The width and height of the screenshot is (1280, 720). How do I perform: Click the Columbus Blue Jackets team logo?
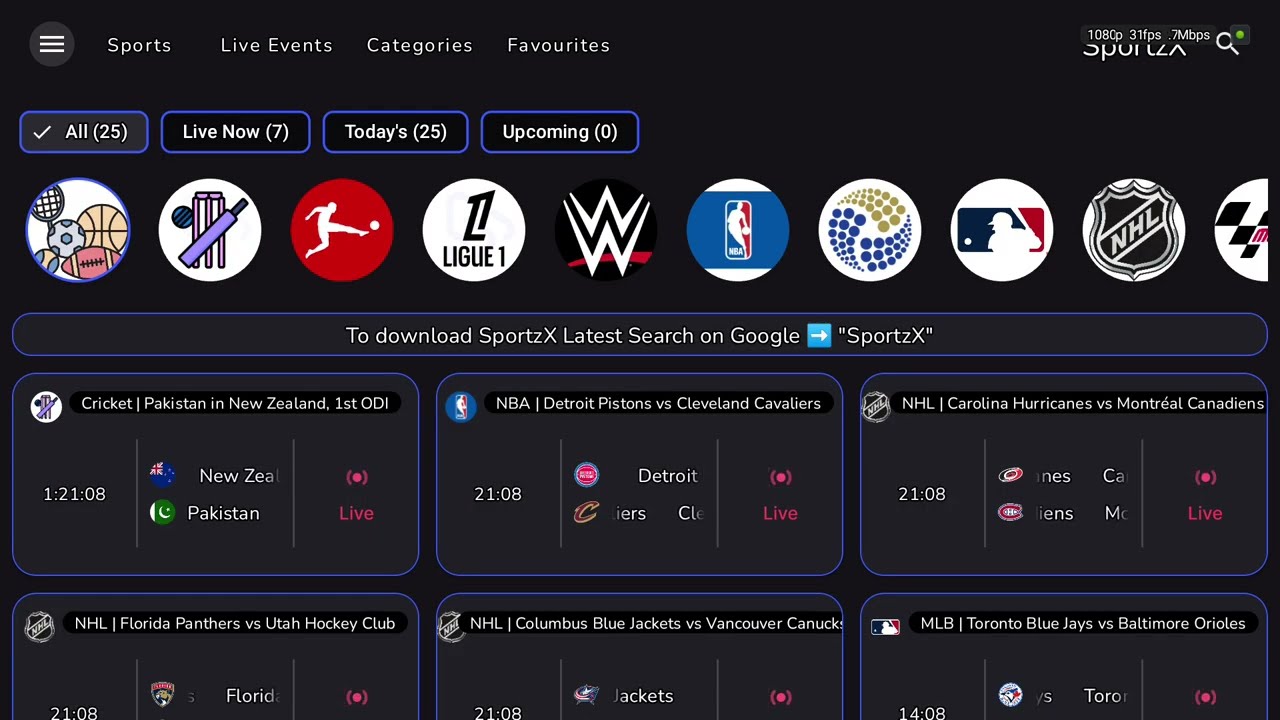[x=586, y=694]
